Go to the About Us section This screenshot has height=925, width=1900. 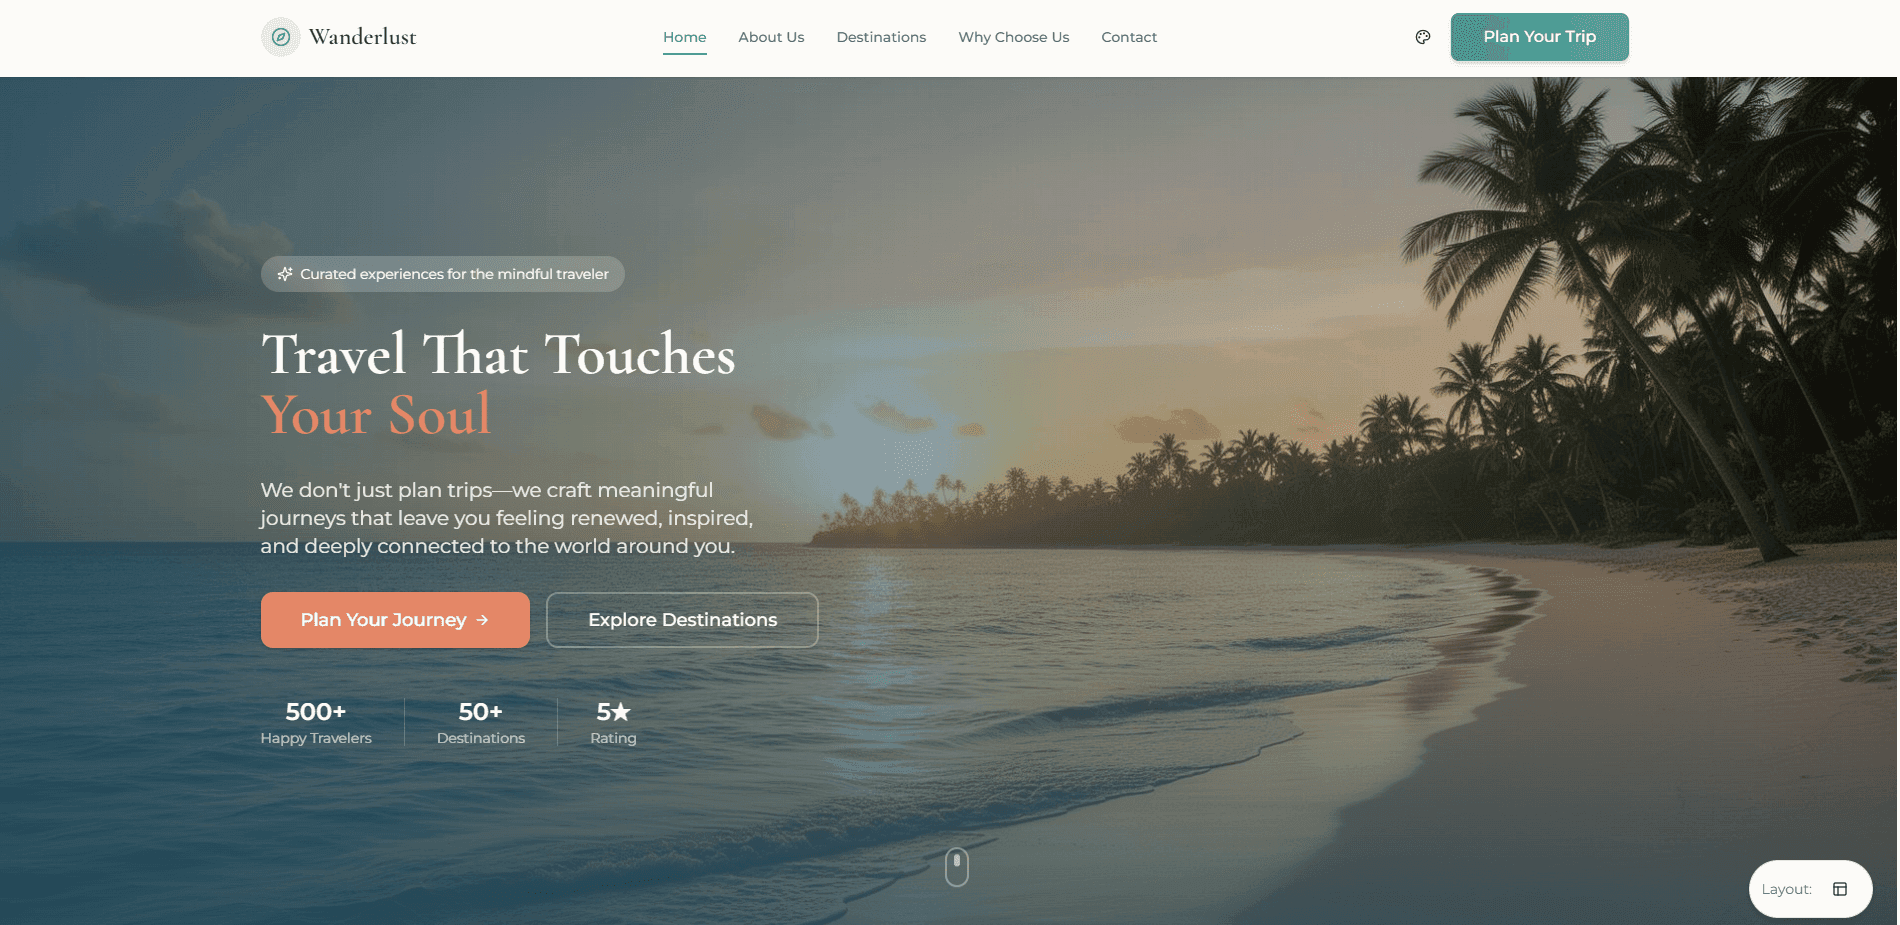click(771, 37)
